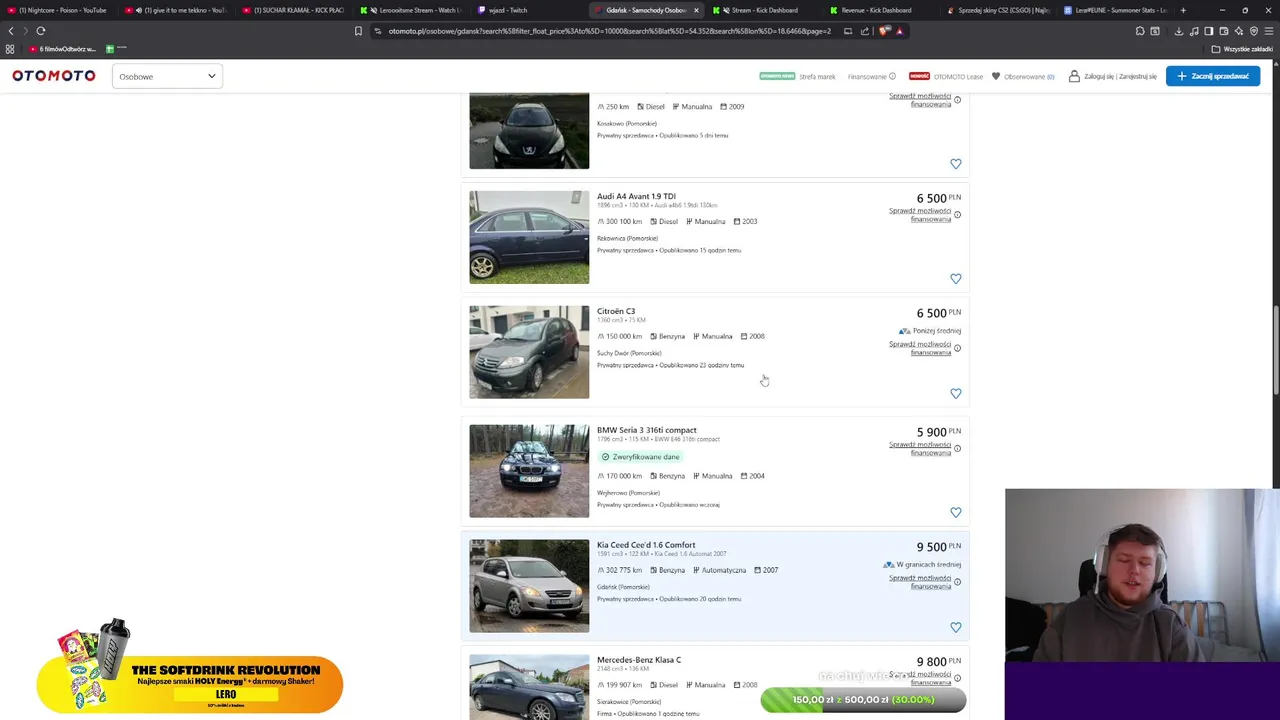Open Brave Shields lion icon

point(884,31)
